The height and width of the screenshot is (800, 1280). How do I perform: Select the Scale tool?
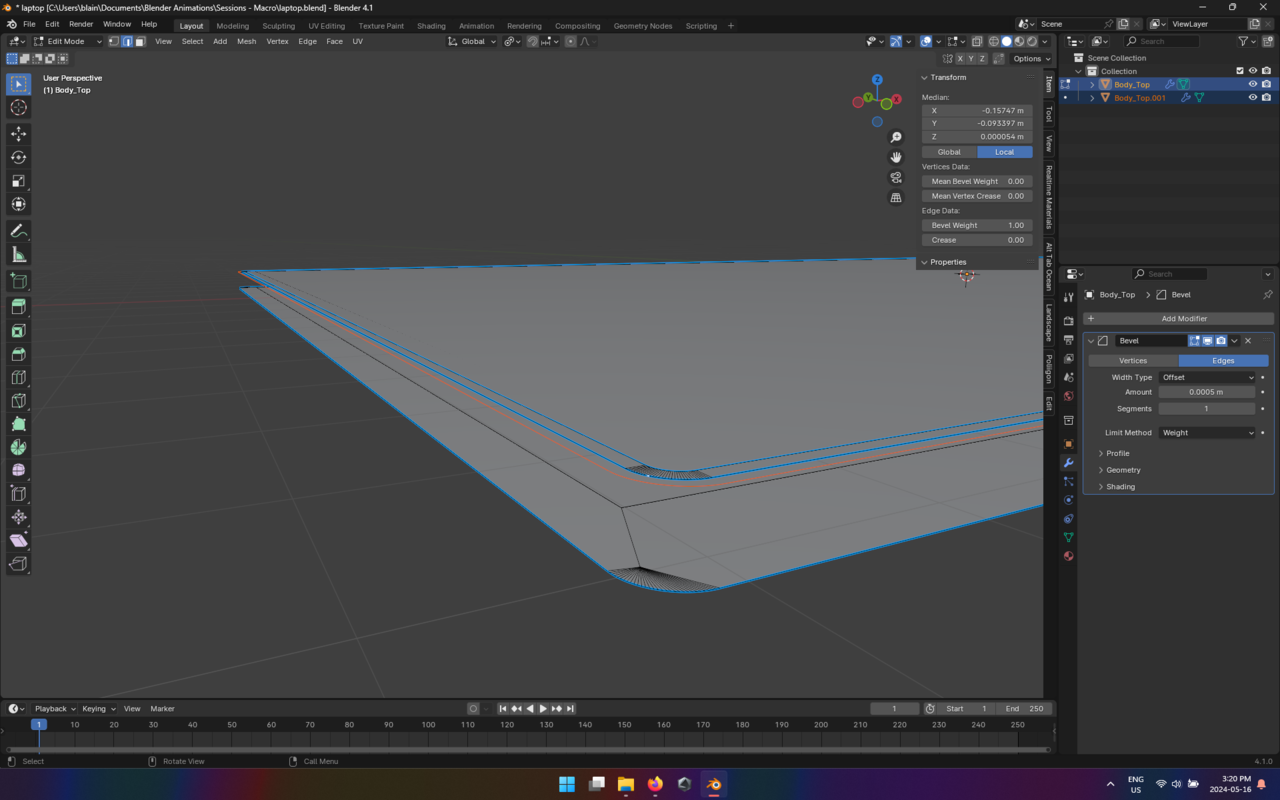18,181
